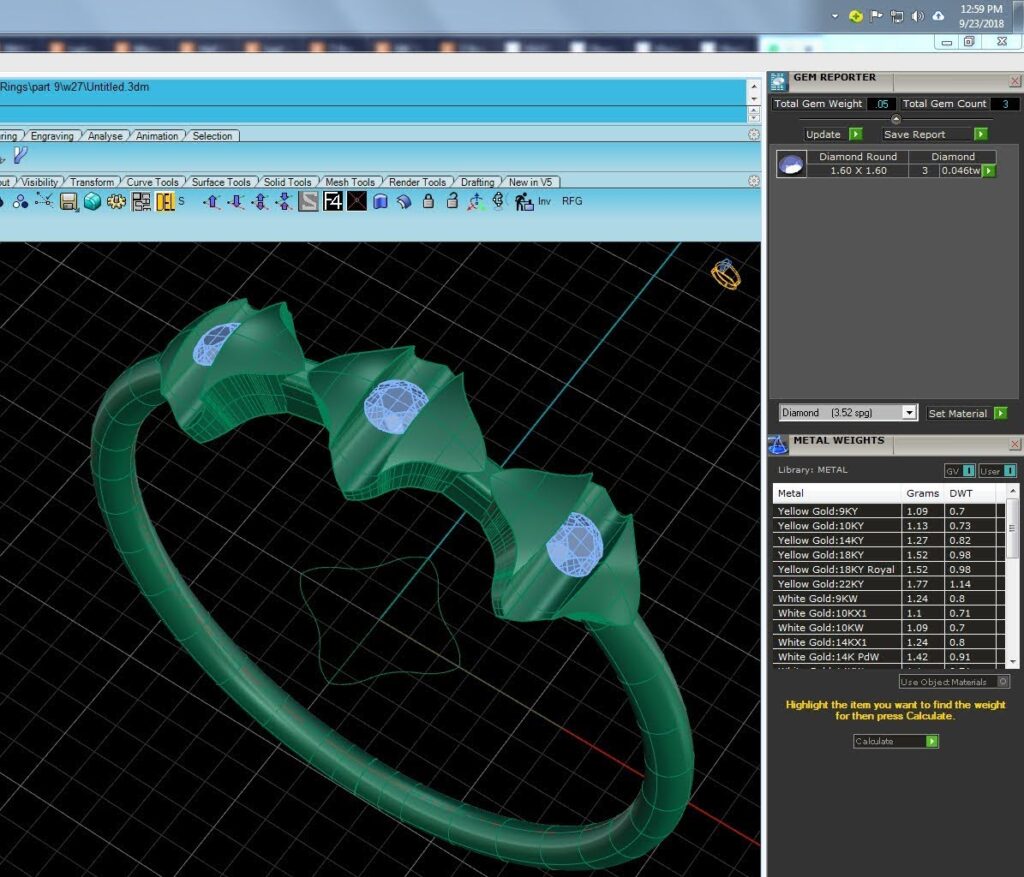Select the Yellow Gold:14KY row

tap(889, 540)
